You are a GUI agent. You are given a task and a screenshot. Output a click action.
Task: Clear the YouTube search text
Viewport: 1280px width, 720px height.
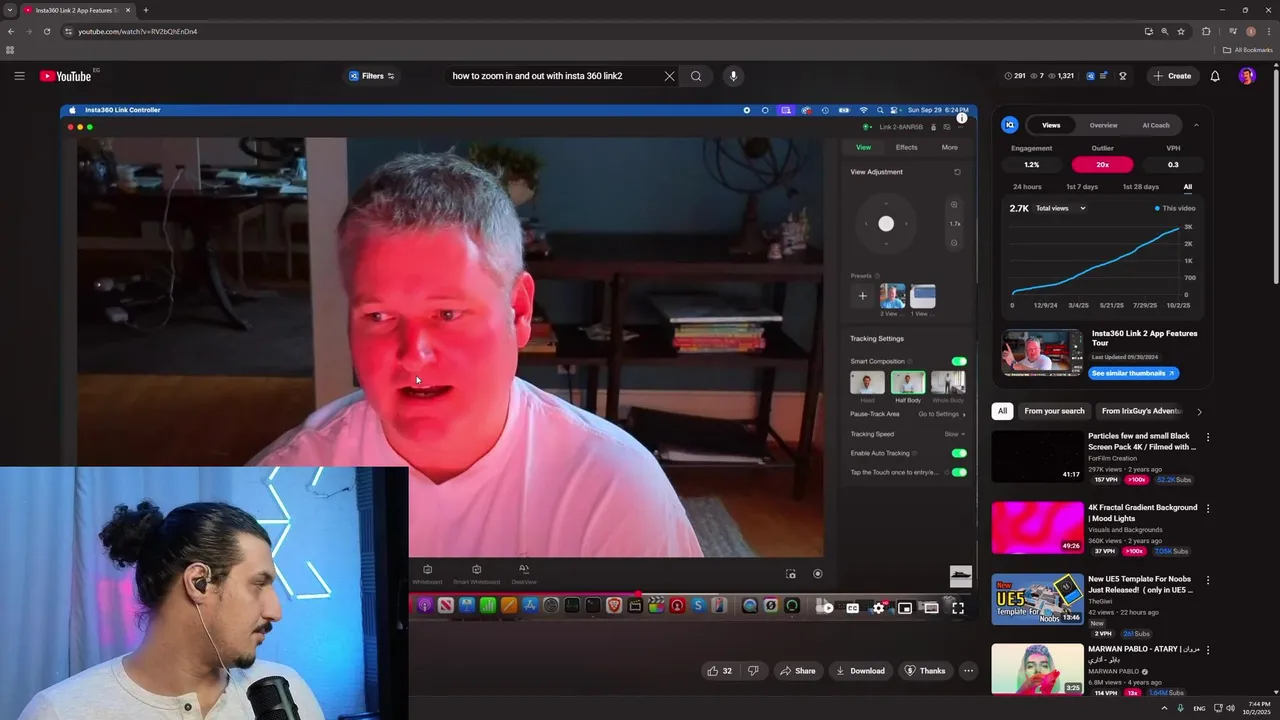[669, 76]
